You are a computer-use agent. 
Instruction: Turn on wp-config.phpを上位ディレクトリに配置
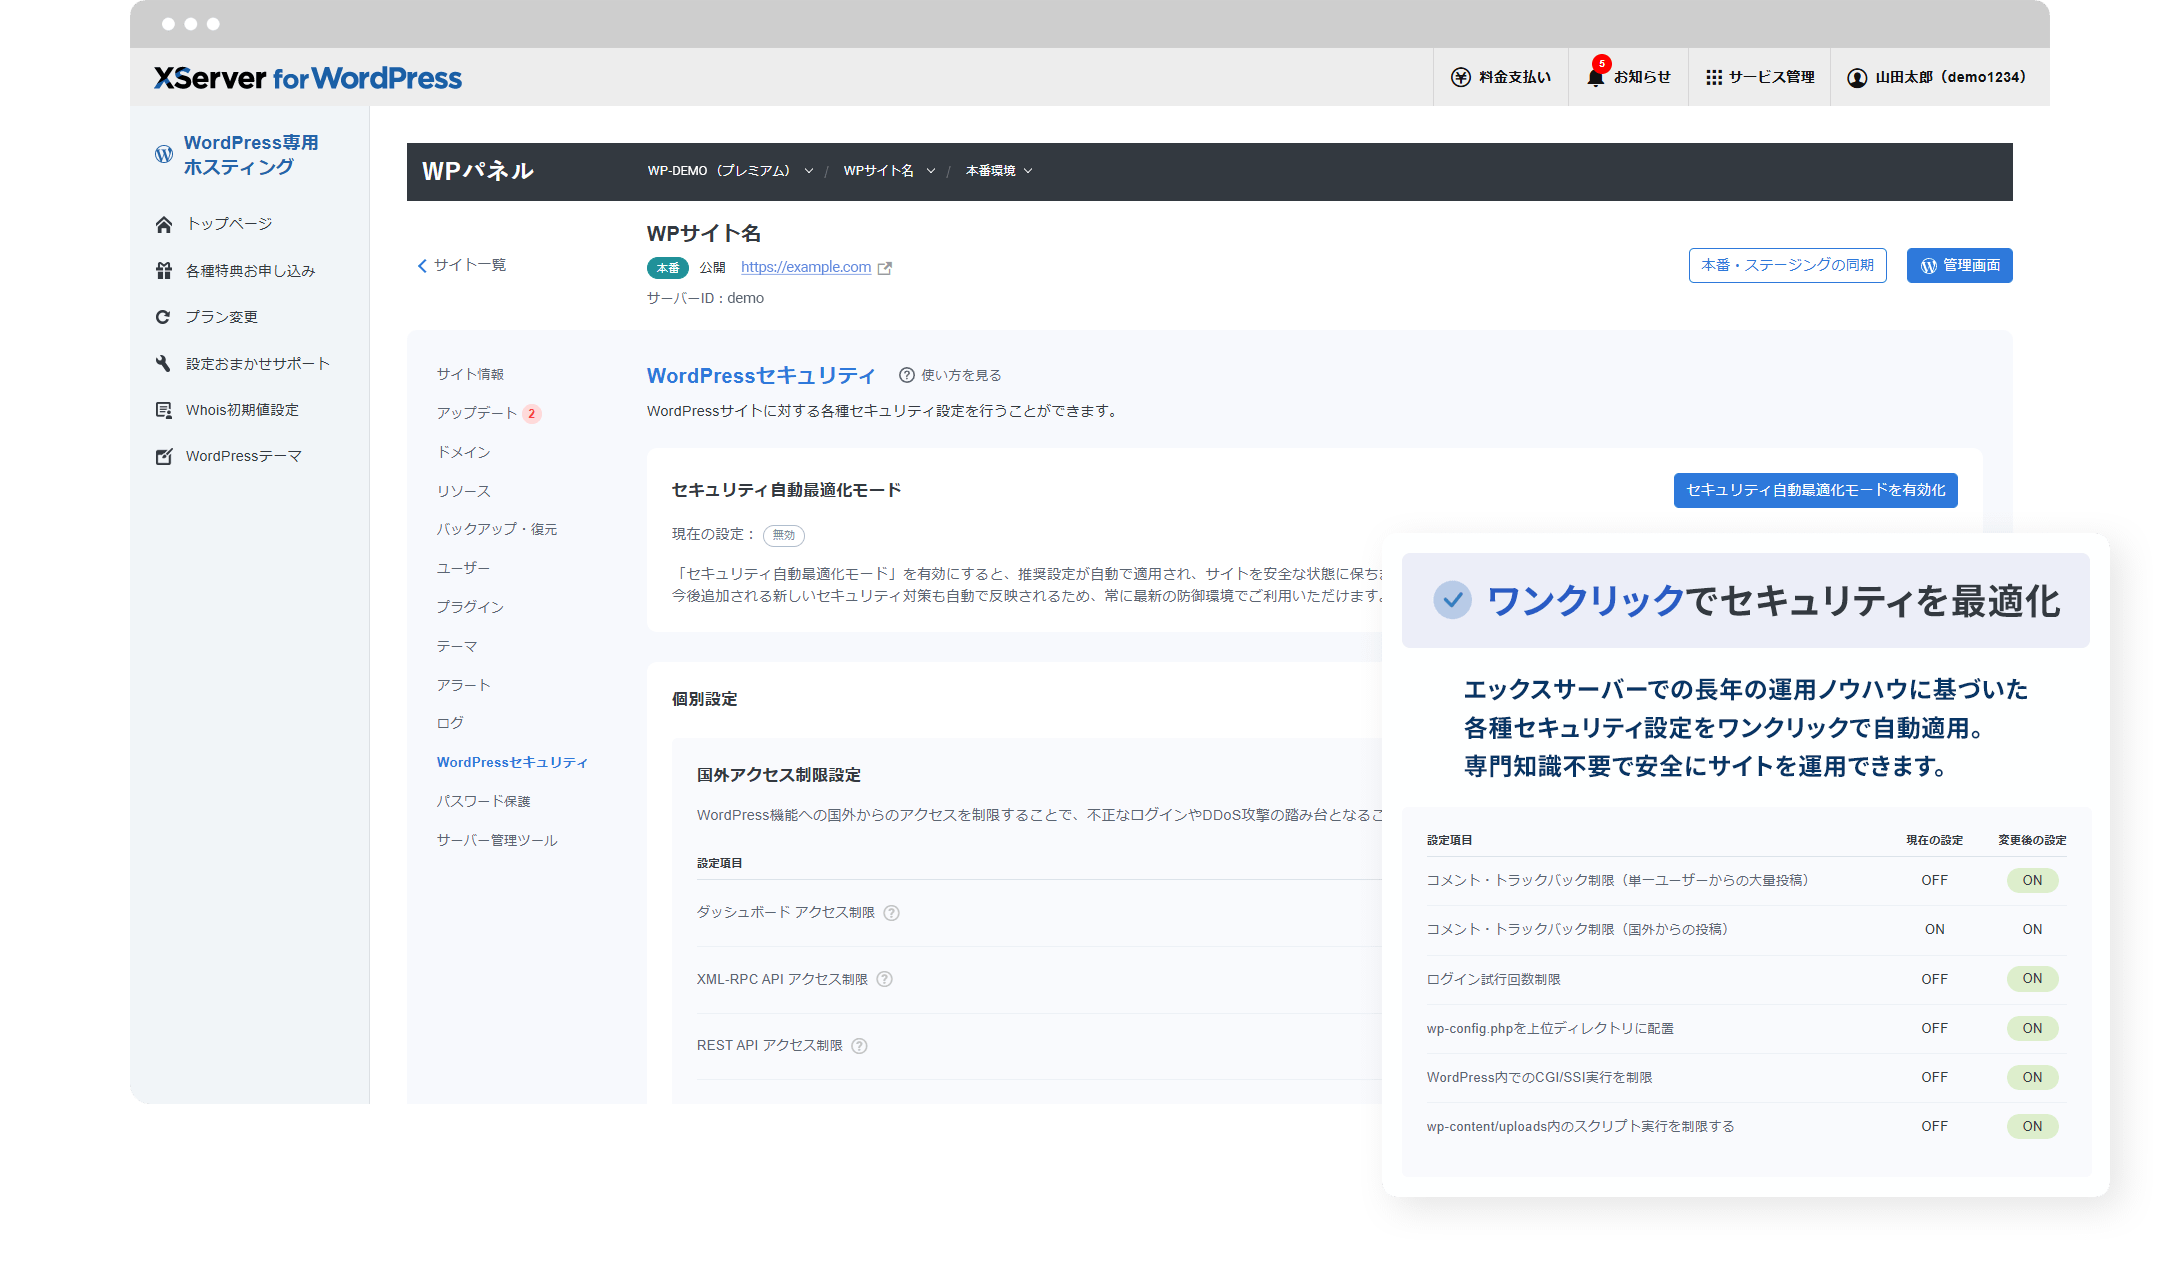pyautogui.click(x=2032, y=1028)
